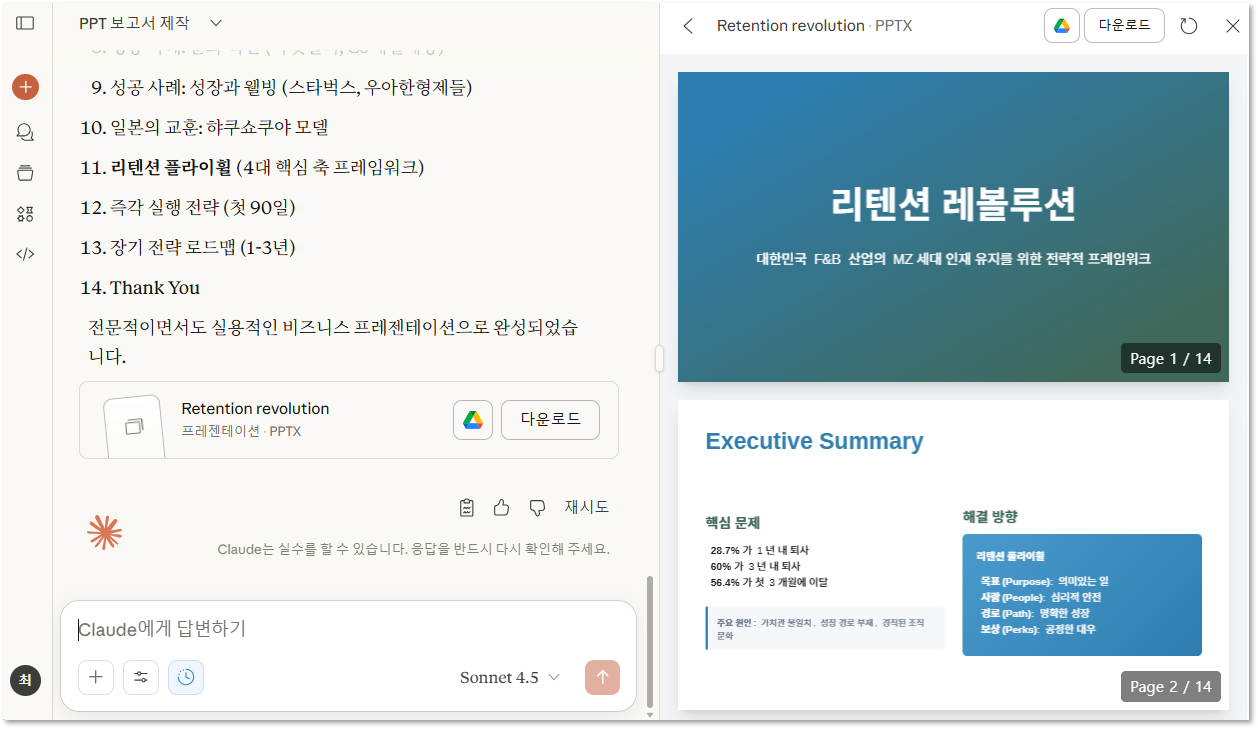Screen dimensions: 1258x729
Task: Open the Sonnet 4.5 model selector
Action: pyautogui.click(x=508, y=677)
